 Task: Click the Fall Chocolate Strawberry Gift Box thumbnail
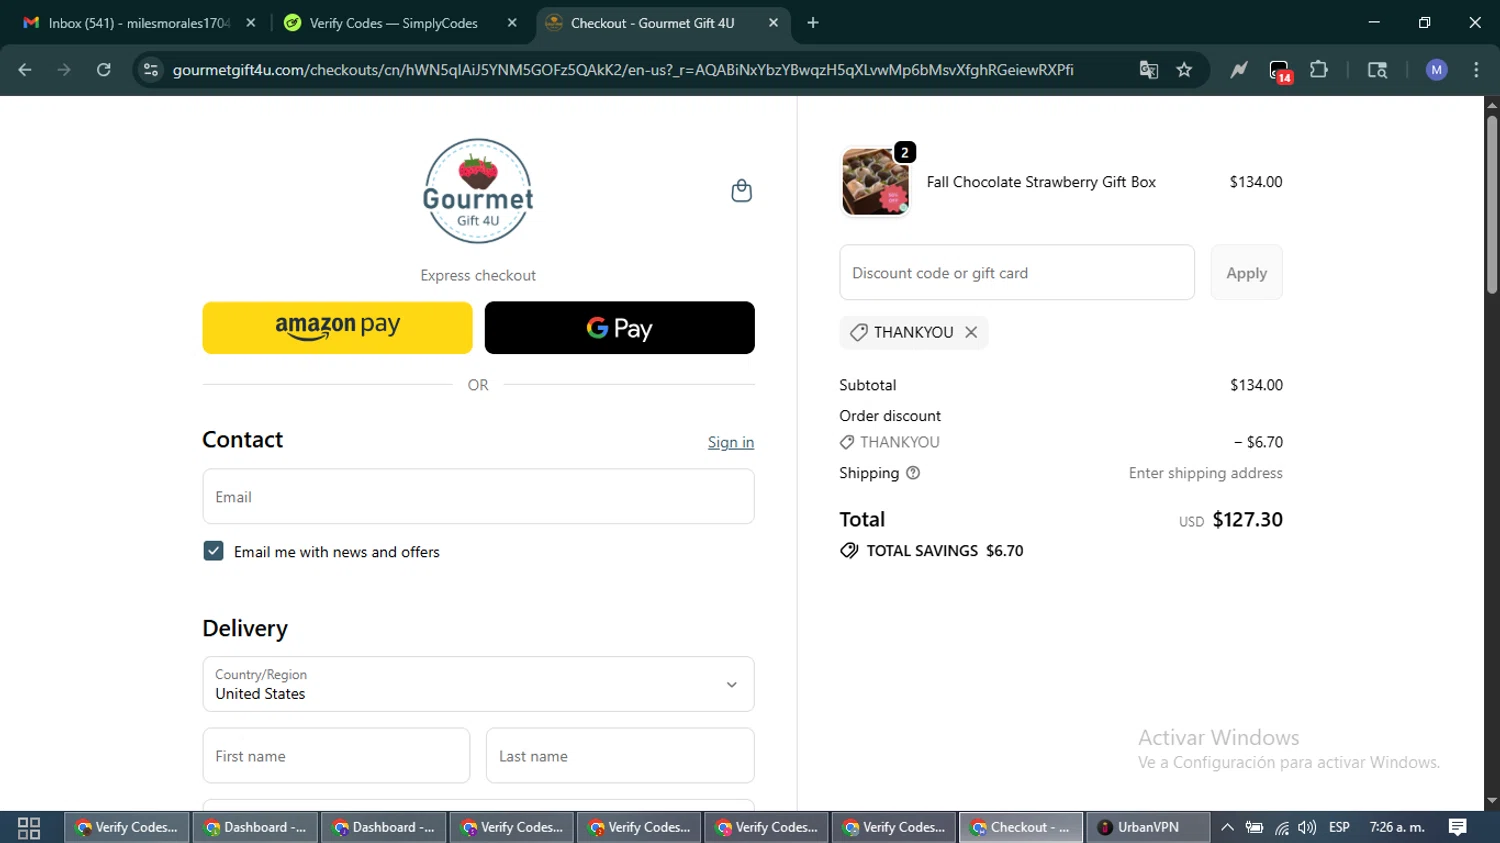(875, 182)
